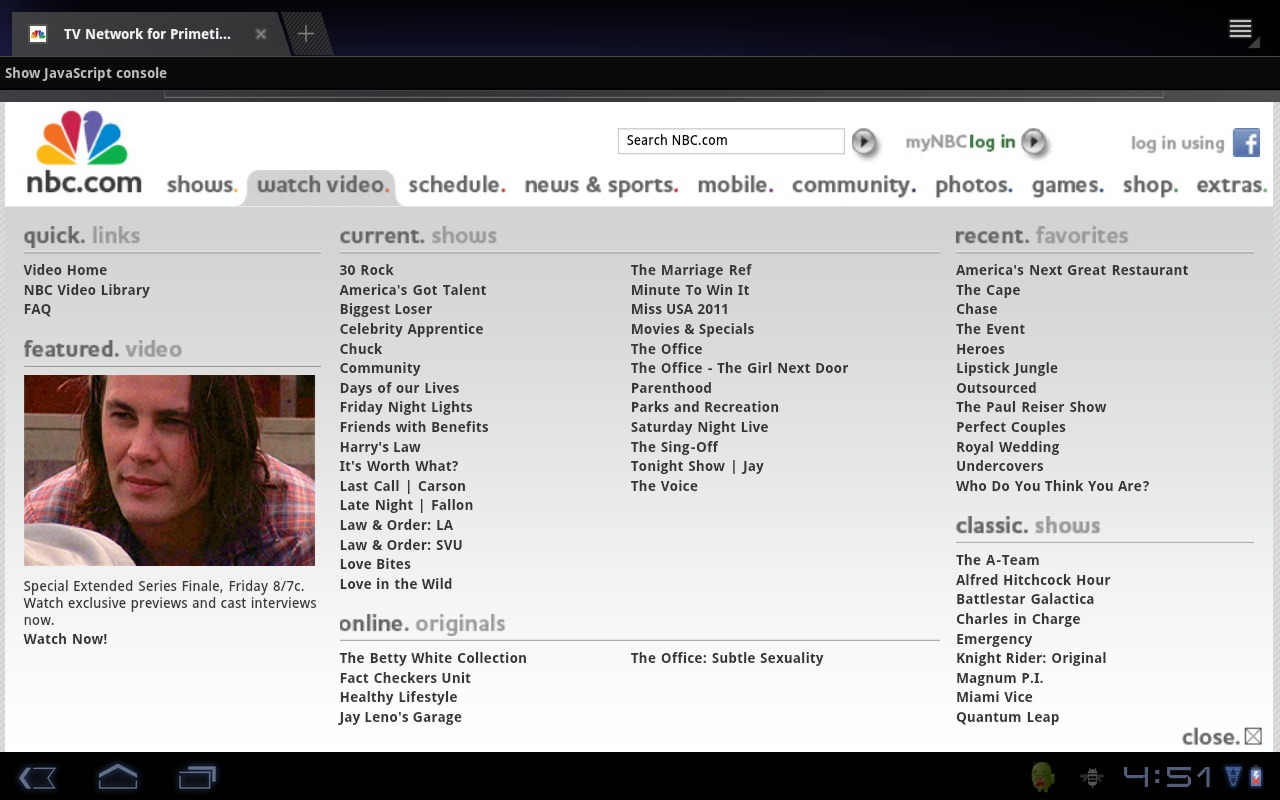Open Miami Vice link

click(x=994, y=697)
